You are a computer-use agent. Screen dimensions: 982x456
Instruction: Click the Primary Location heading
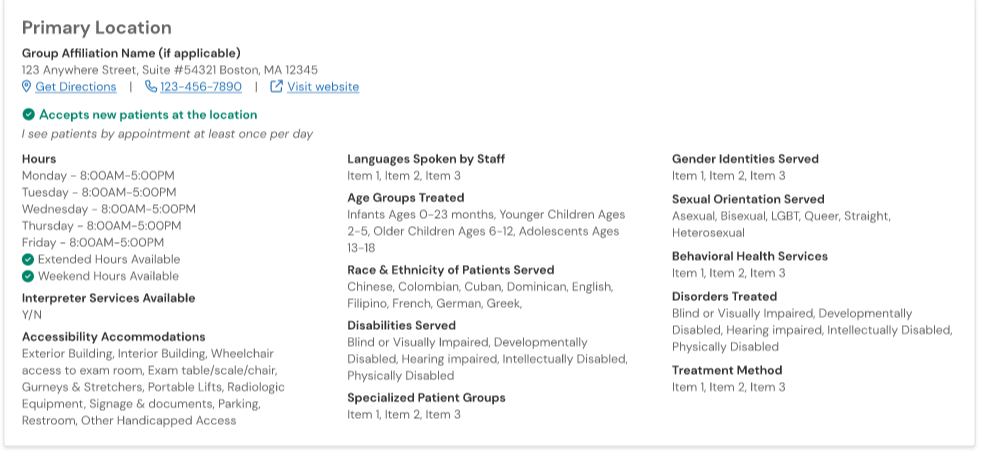click(97, 28)
